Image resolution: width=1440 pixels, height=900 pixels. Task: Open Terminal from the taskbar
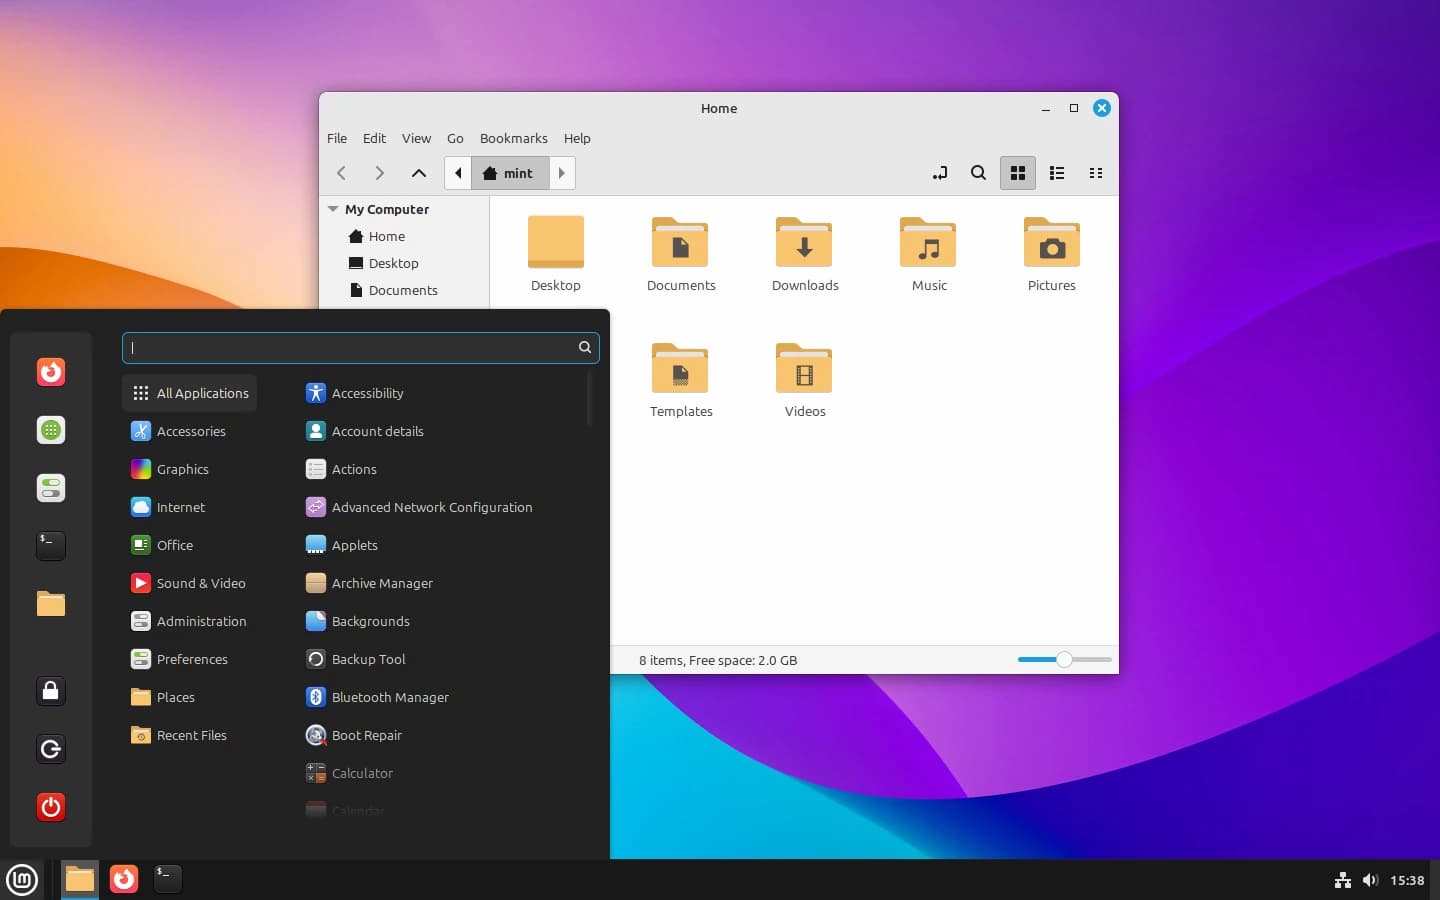(x=167, y=878)
